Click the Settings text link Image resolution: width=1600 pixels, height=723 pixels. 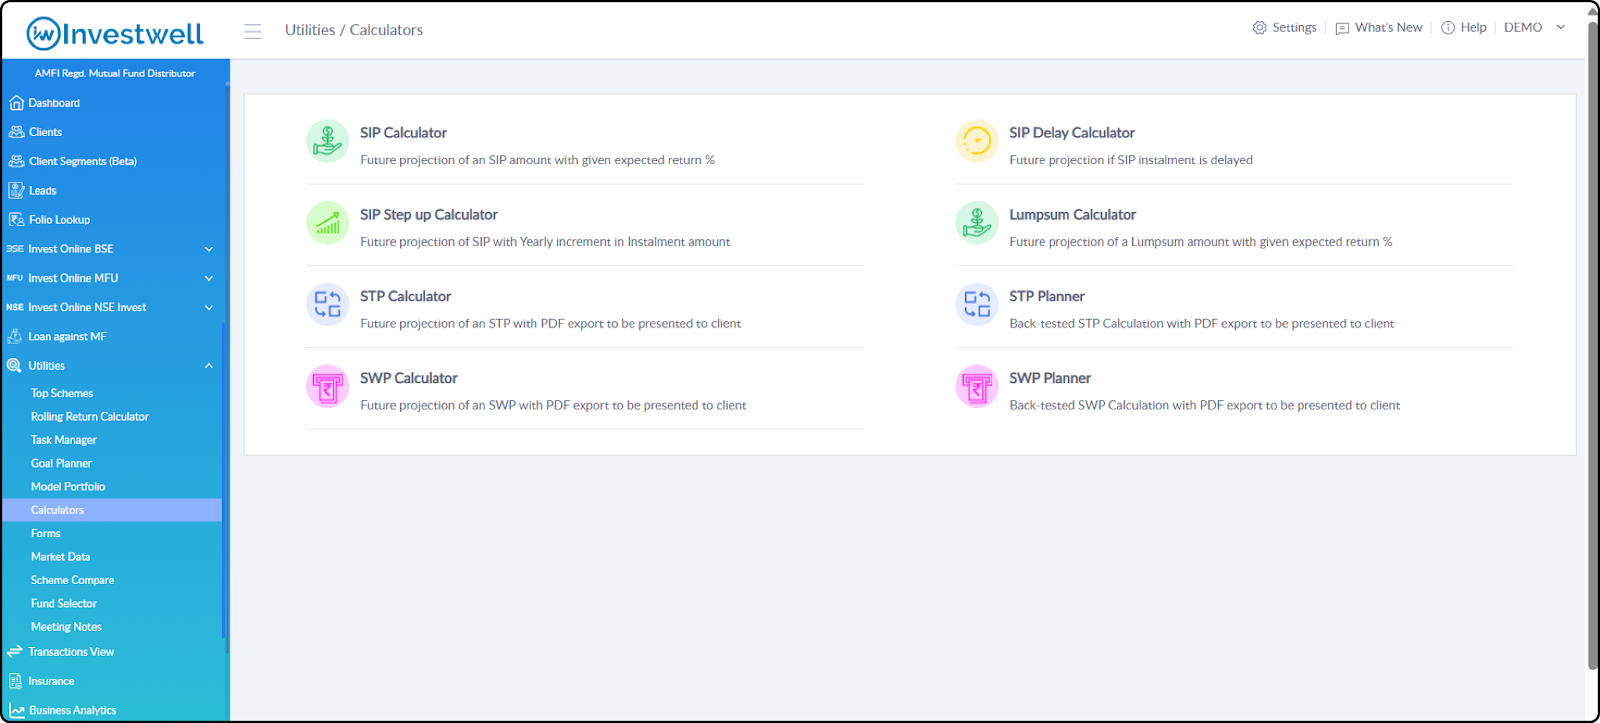(1294, 28)
